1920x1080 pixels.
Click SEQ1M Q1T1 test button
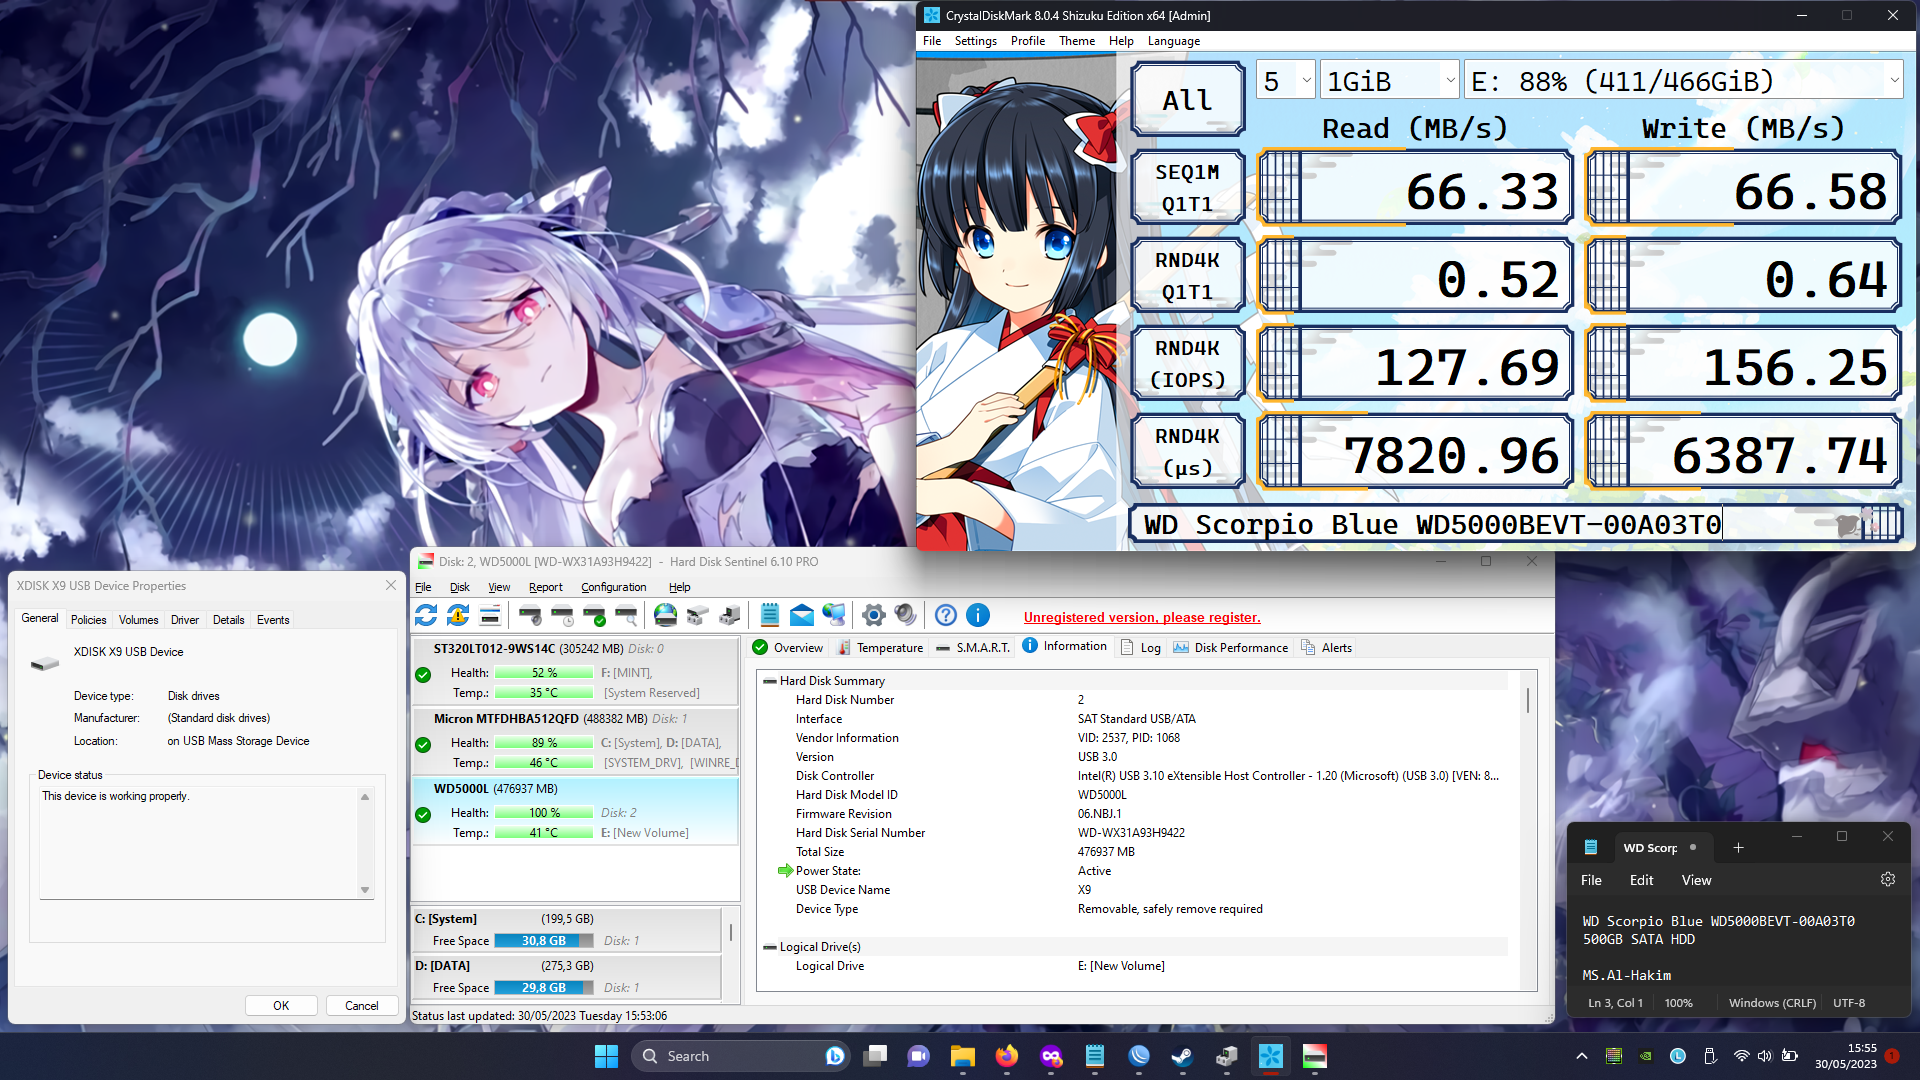(x=1188, y=187)
